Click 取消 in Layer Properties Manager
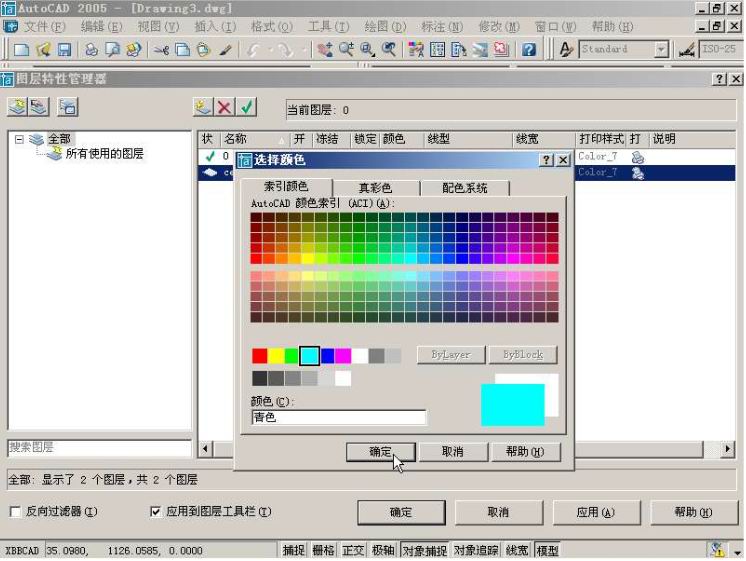This screenshot has height=561, width=746. click(498, 512)
